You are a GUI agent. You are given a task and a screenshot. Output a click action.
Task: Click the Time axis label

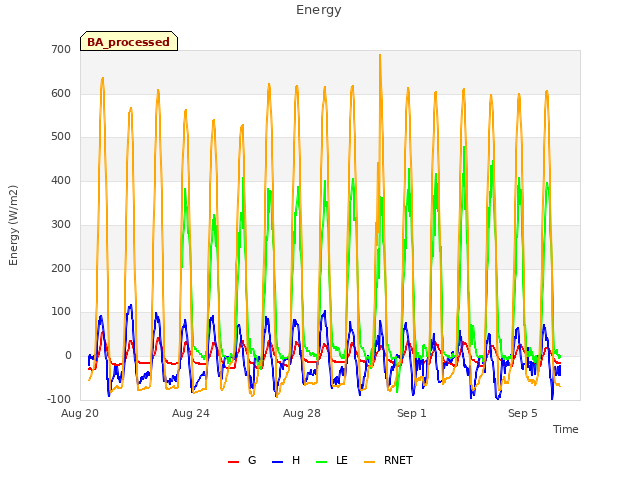(x=566, y=429)
